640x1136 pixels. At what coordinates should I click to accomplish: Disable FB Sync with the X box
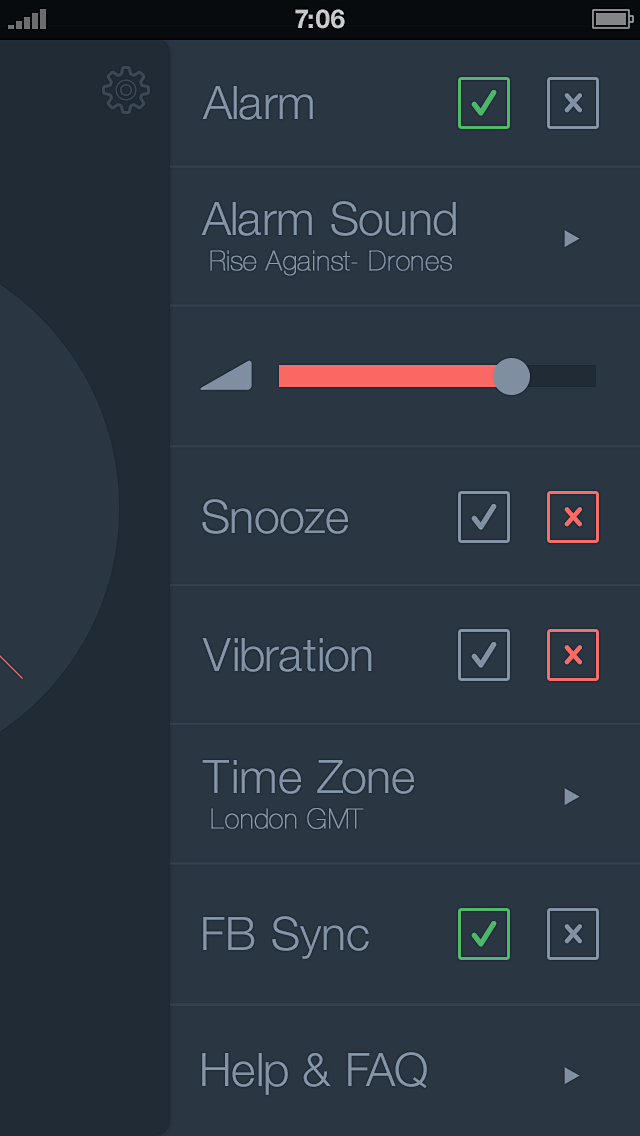click(x=573, y=934)
